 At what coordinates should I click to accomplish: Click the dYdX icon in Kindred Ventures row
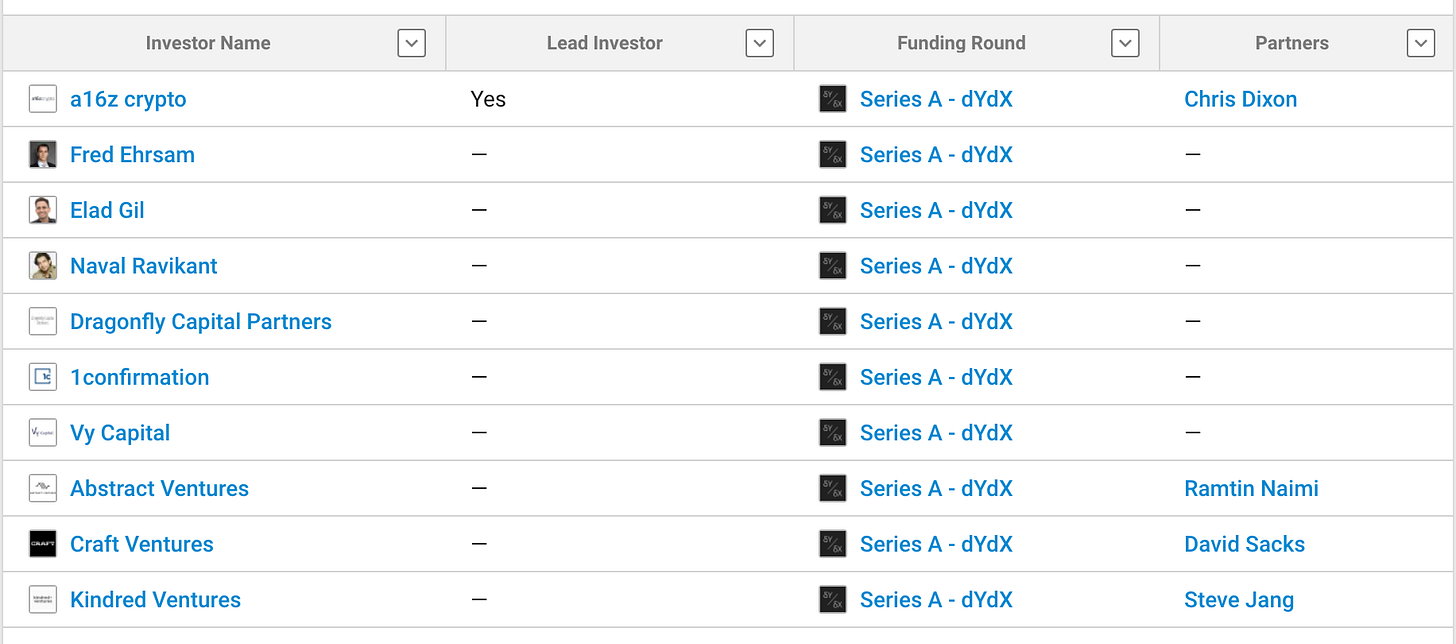pos(833,600)
